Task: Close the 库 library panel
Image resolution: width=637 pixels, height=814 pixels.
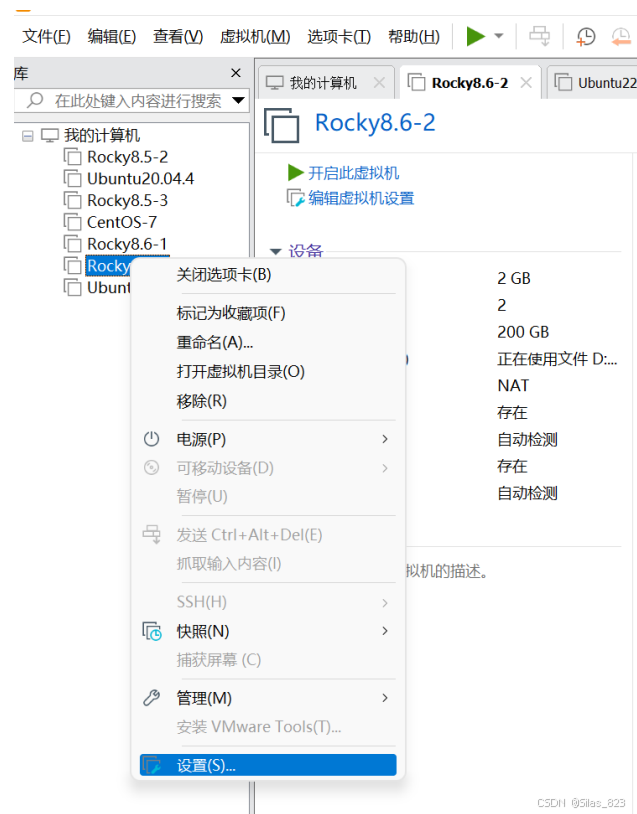Action: [236, 73]
